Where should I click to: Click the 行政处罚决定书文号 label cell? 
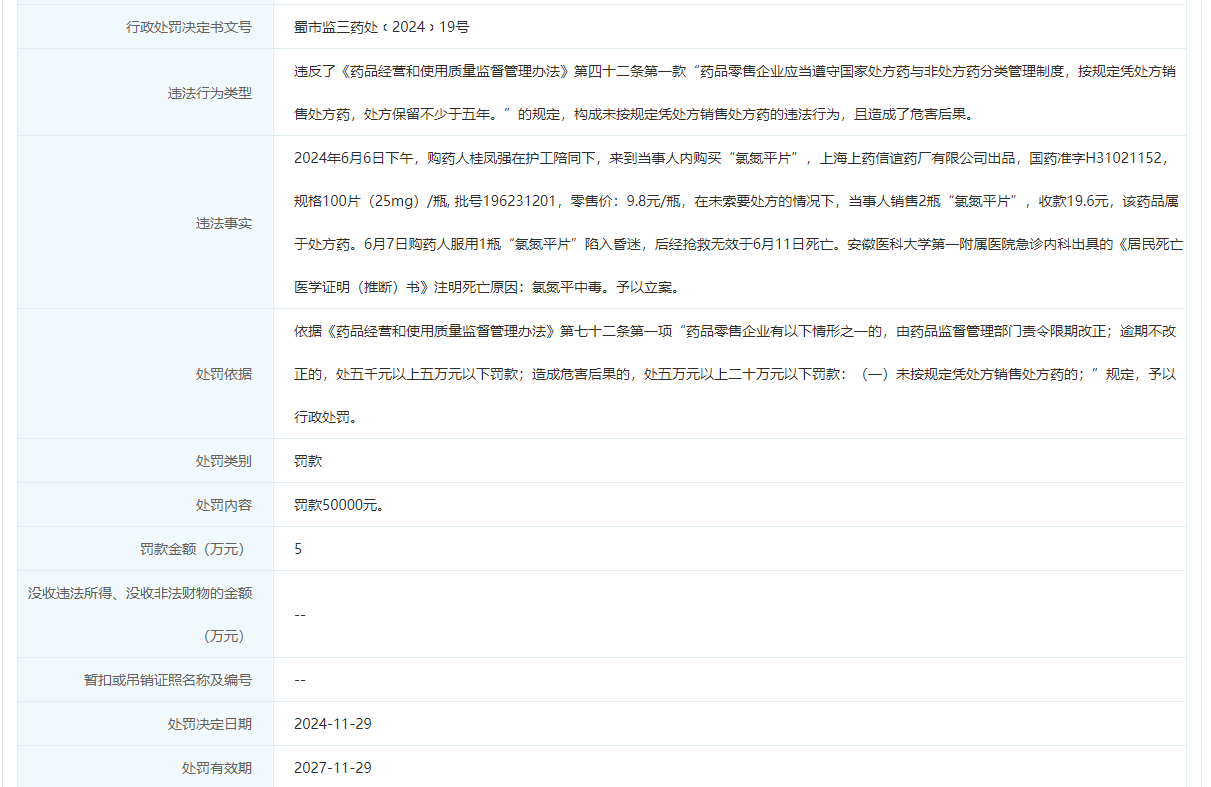click(x=146, y=27)
